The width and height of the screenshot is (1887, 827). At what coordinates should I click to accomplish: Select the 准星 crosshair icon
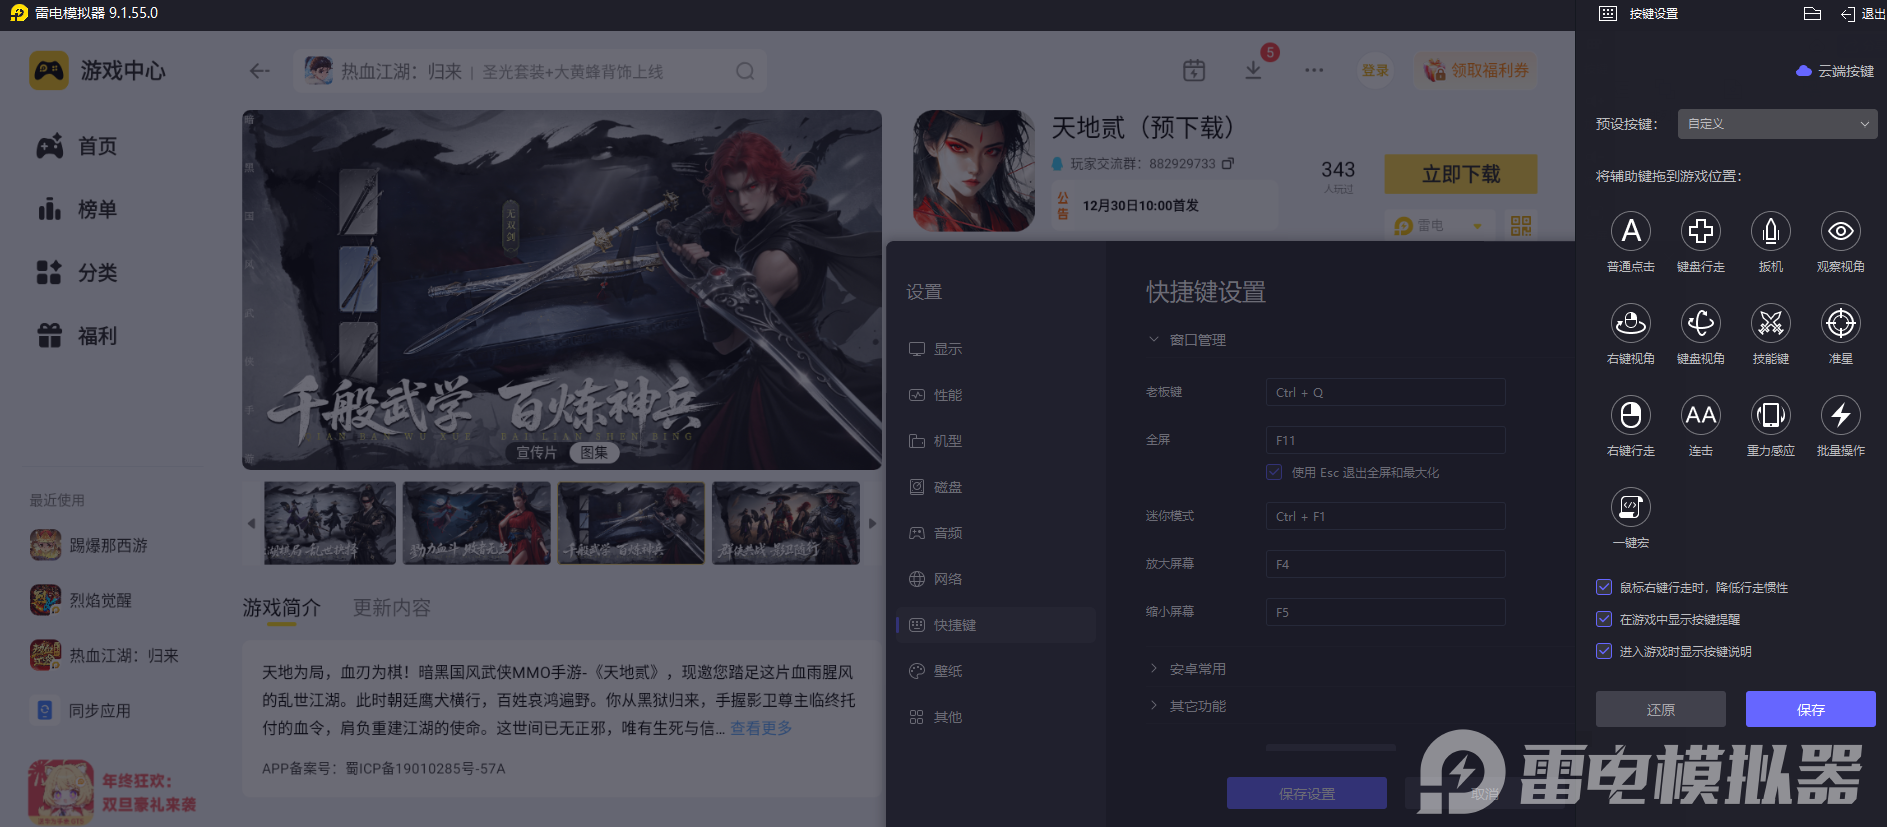(x=1841, y=323)
